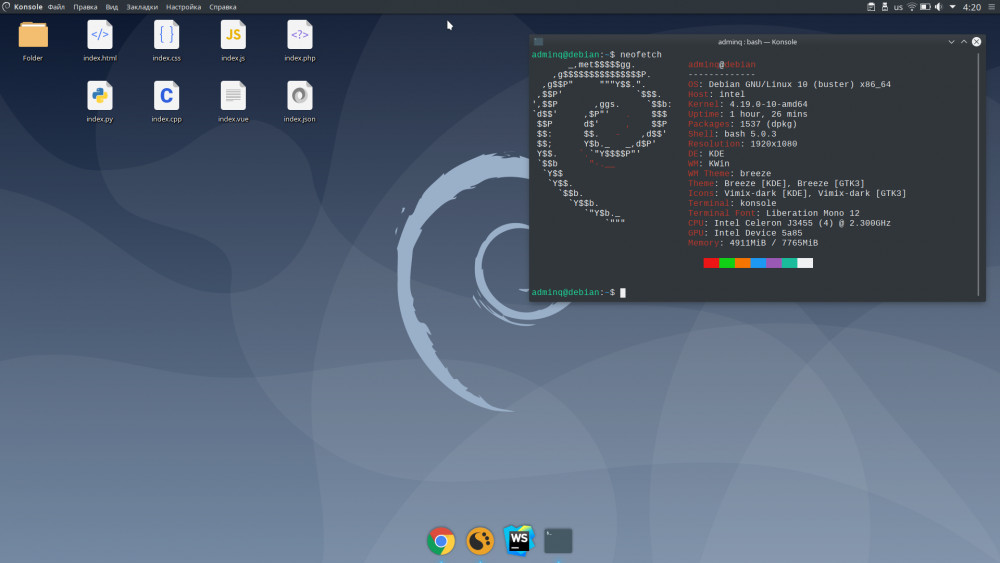Click the orange neofetch color block
This screenshot has width=1000, height=563.
pos(742,263)
